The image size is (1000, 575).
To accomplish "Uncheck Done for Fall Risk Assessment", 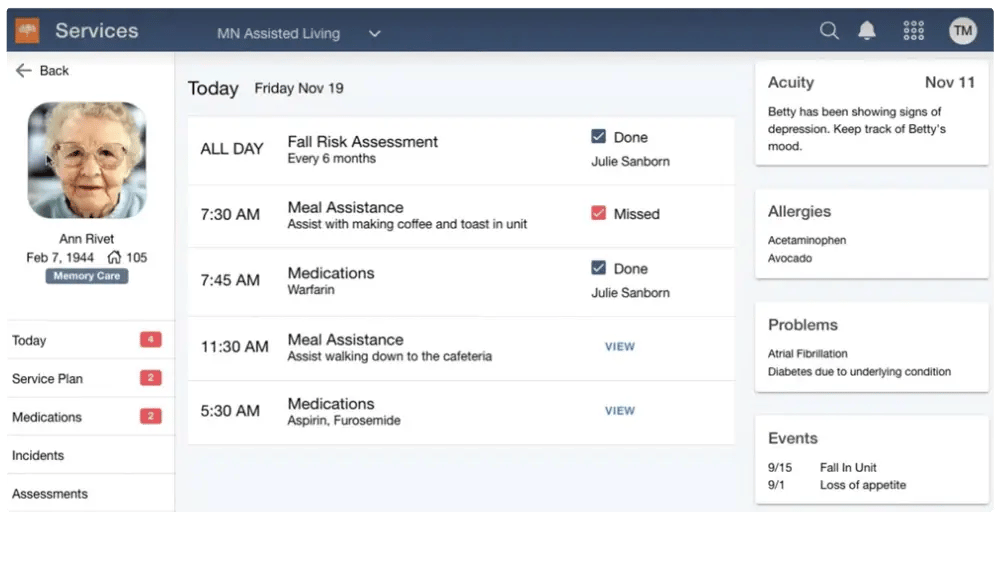I will tap(599, 137).
